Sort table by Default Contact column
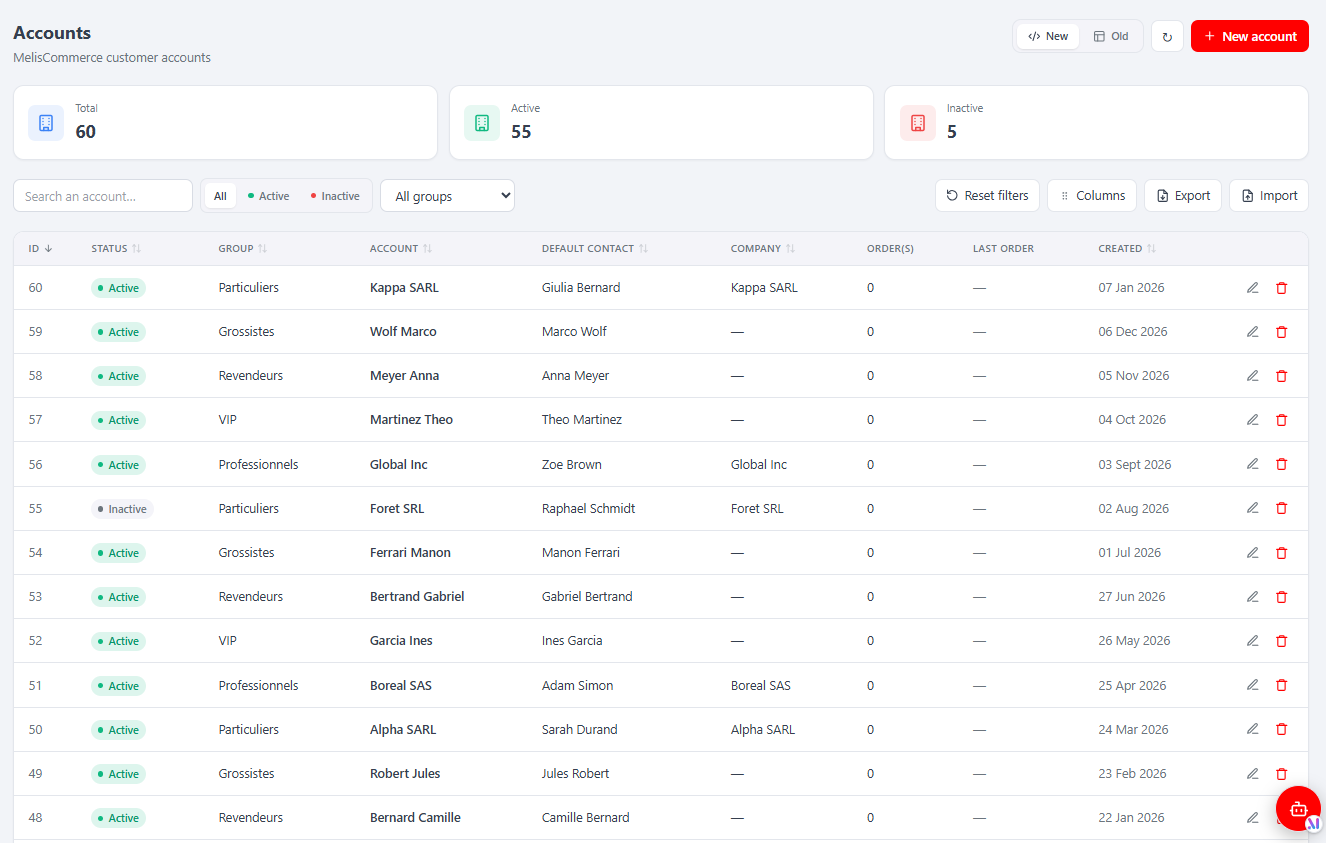Image resolution: width=1326 pixels, height=843 pixels. [595, 248]
